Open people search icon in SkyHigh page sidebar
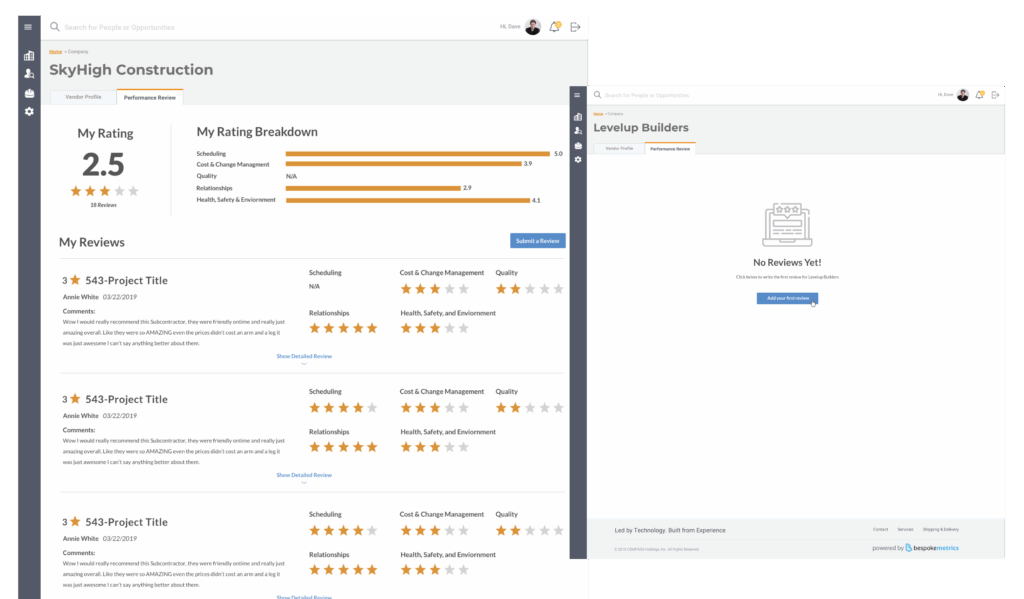The height and width of the screenshot is (599, 1024). tap(29, 74)
